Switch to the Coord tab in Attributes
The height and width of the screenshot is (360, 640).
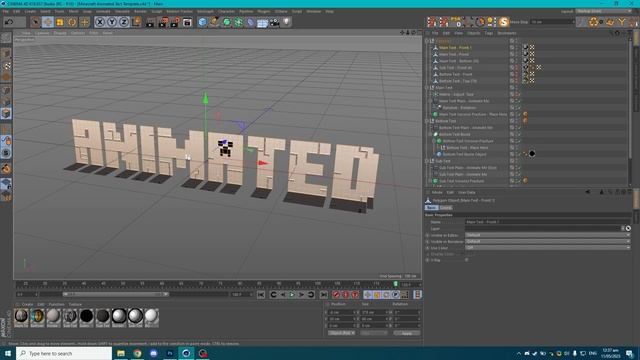tap(446, 208)
